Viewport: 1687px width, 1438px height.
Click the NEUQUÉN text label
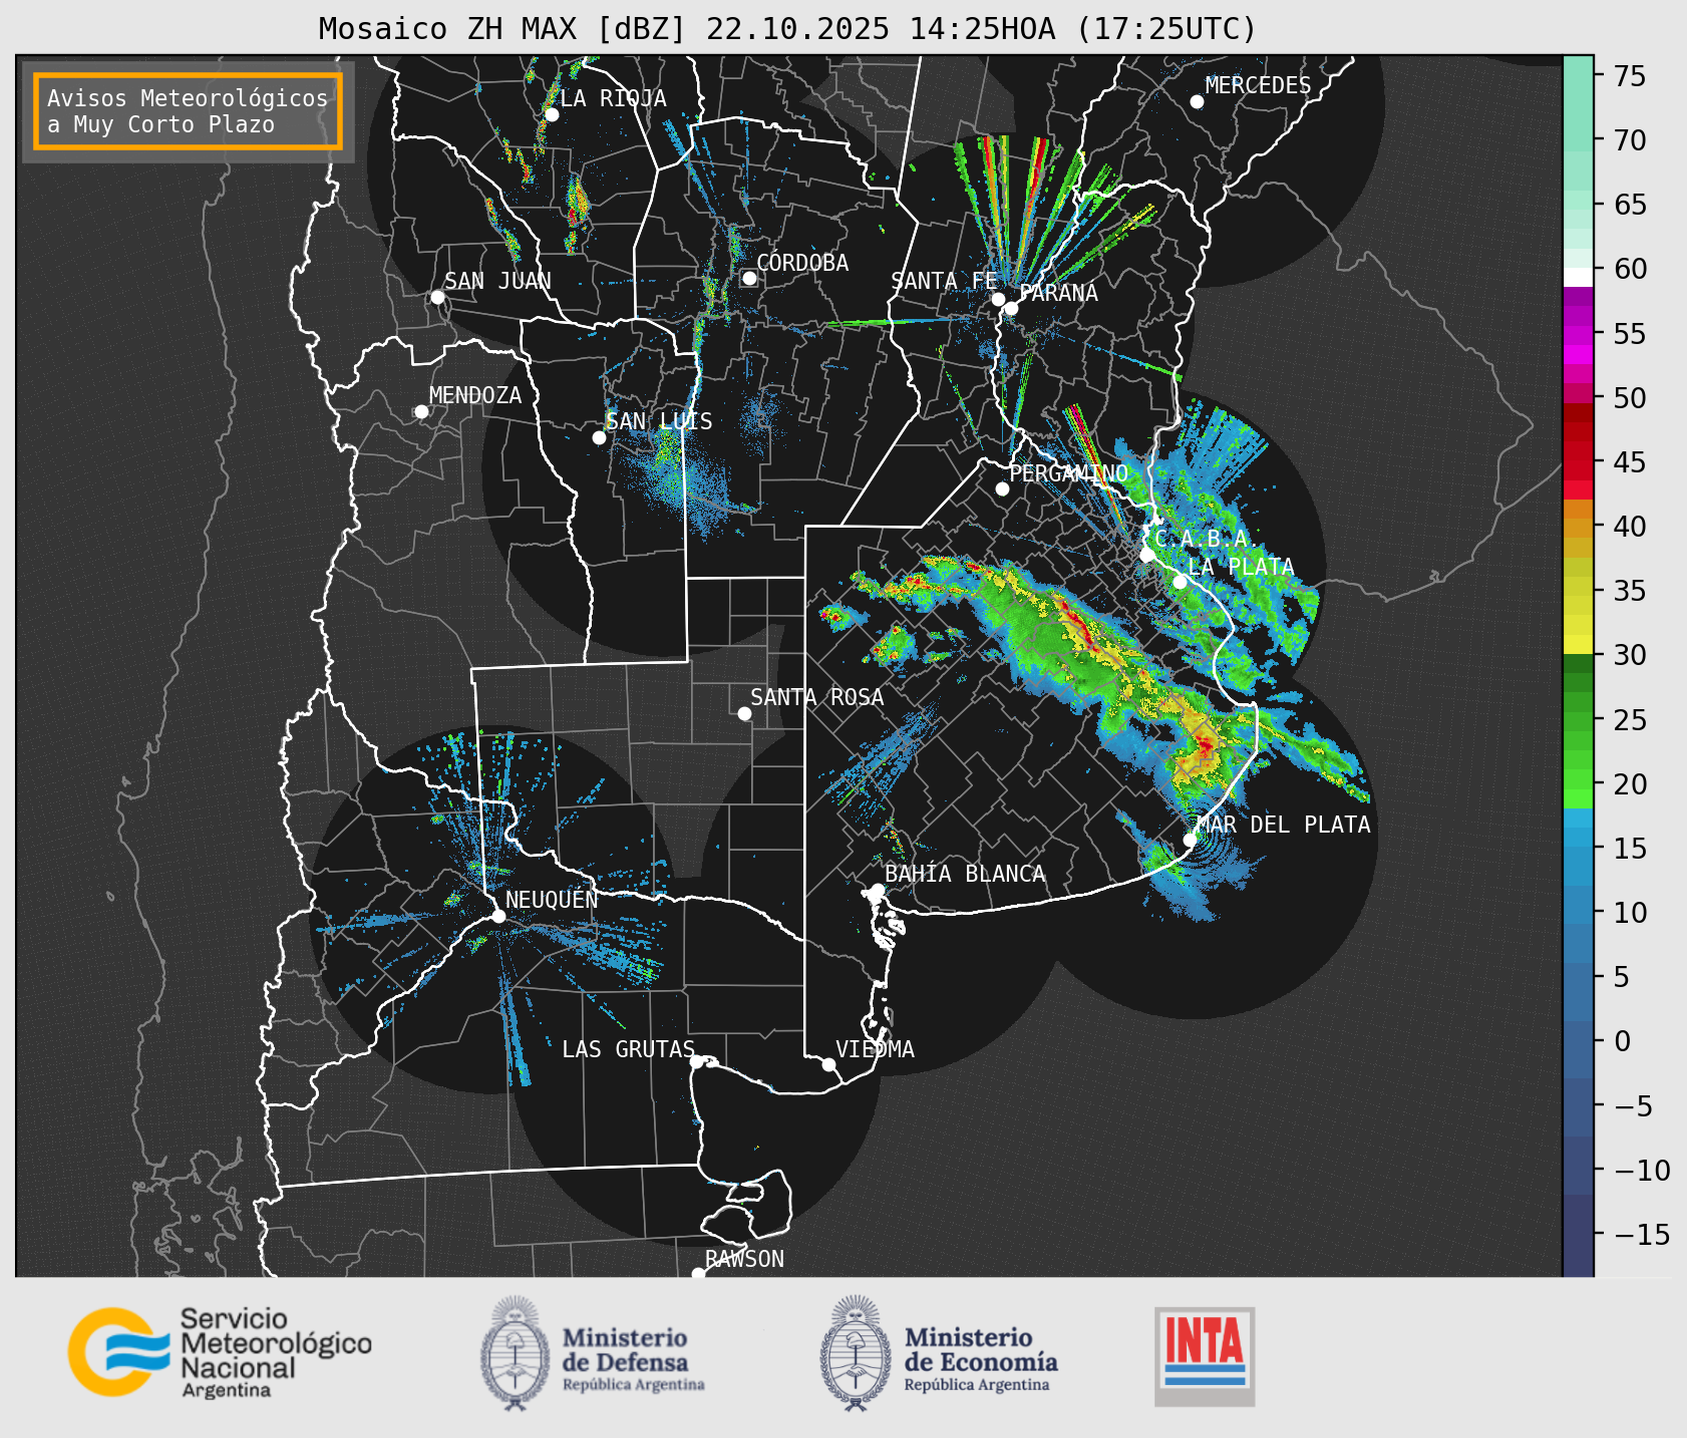pos(552,900)
